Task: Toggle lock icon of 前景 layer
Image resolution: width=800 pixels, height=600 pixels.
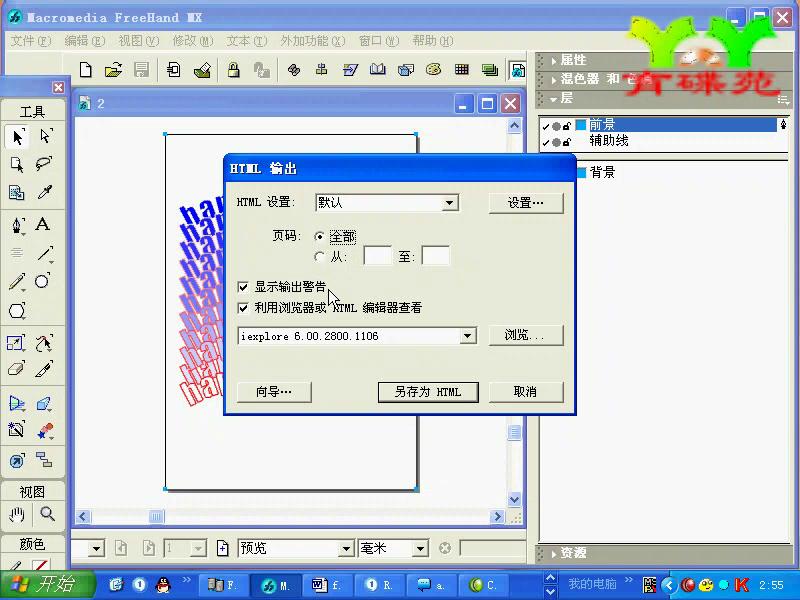Action: click(x=566, y=126)
